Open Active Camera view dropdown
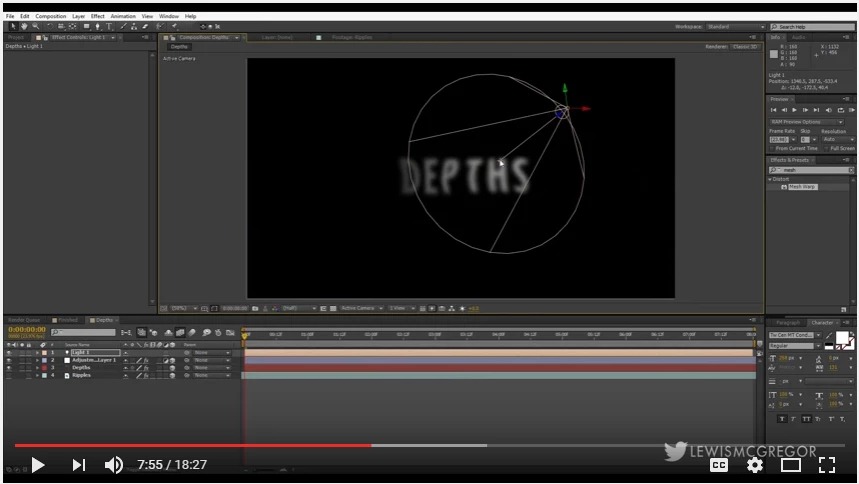This screenshot has height=484, width=859. click(x=362, y=308)
